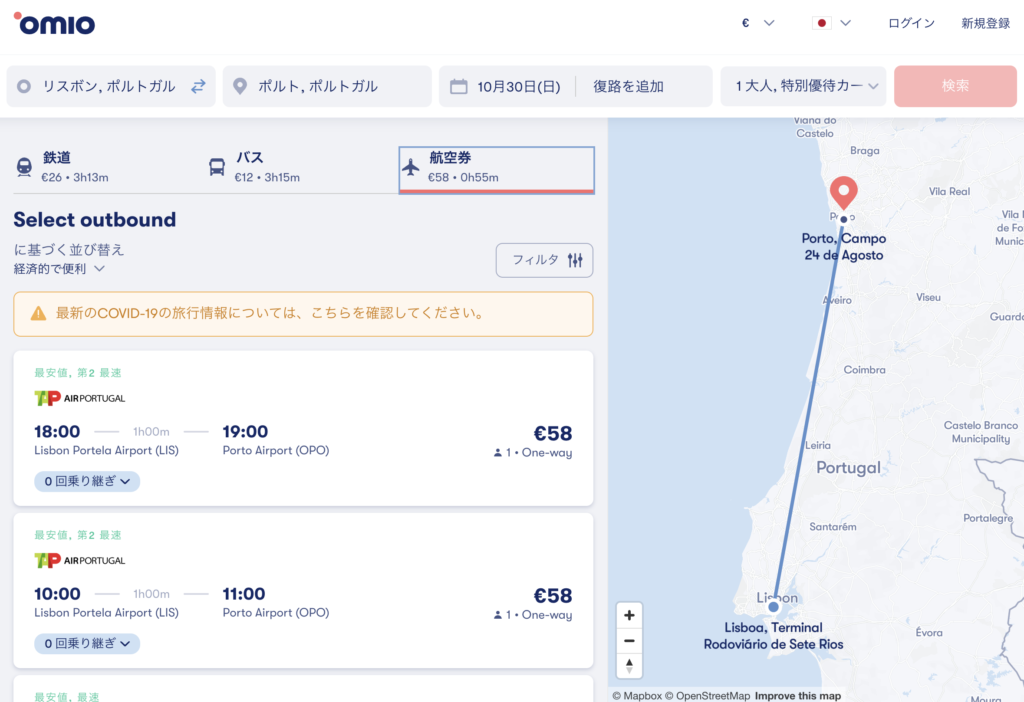Zoom in on the map
1024x702 pixels.
coord(629,615)
